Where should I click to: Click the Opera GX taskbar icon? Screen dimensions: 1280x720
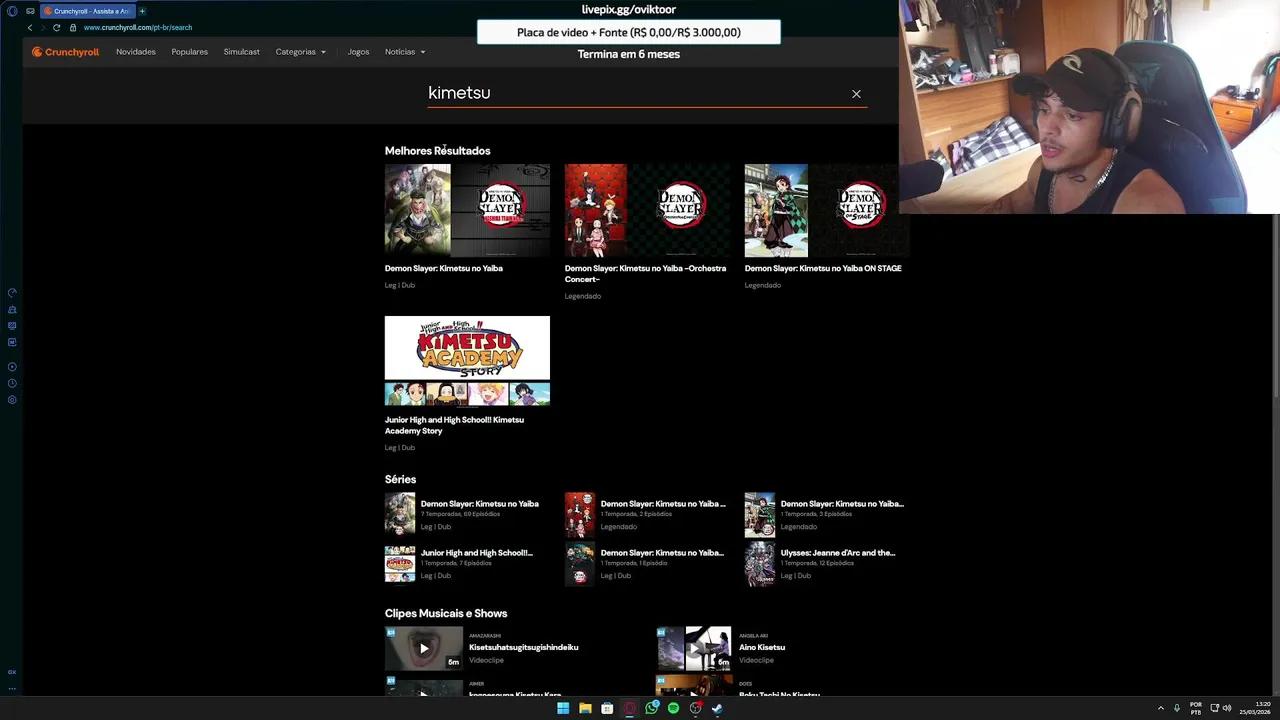tap(630, 708)
